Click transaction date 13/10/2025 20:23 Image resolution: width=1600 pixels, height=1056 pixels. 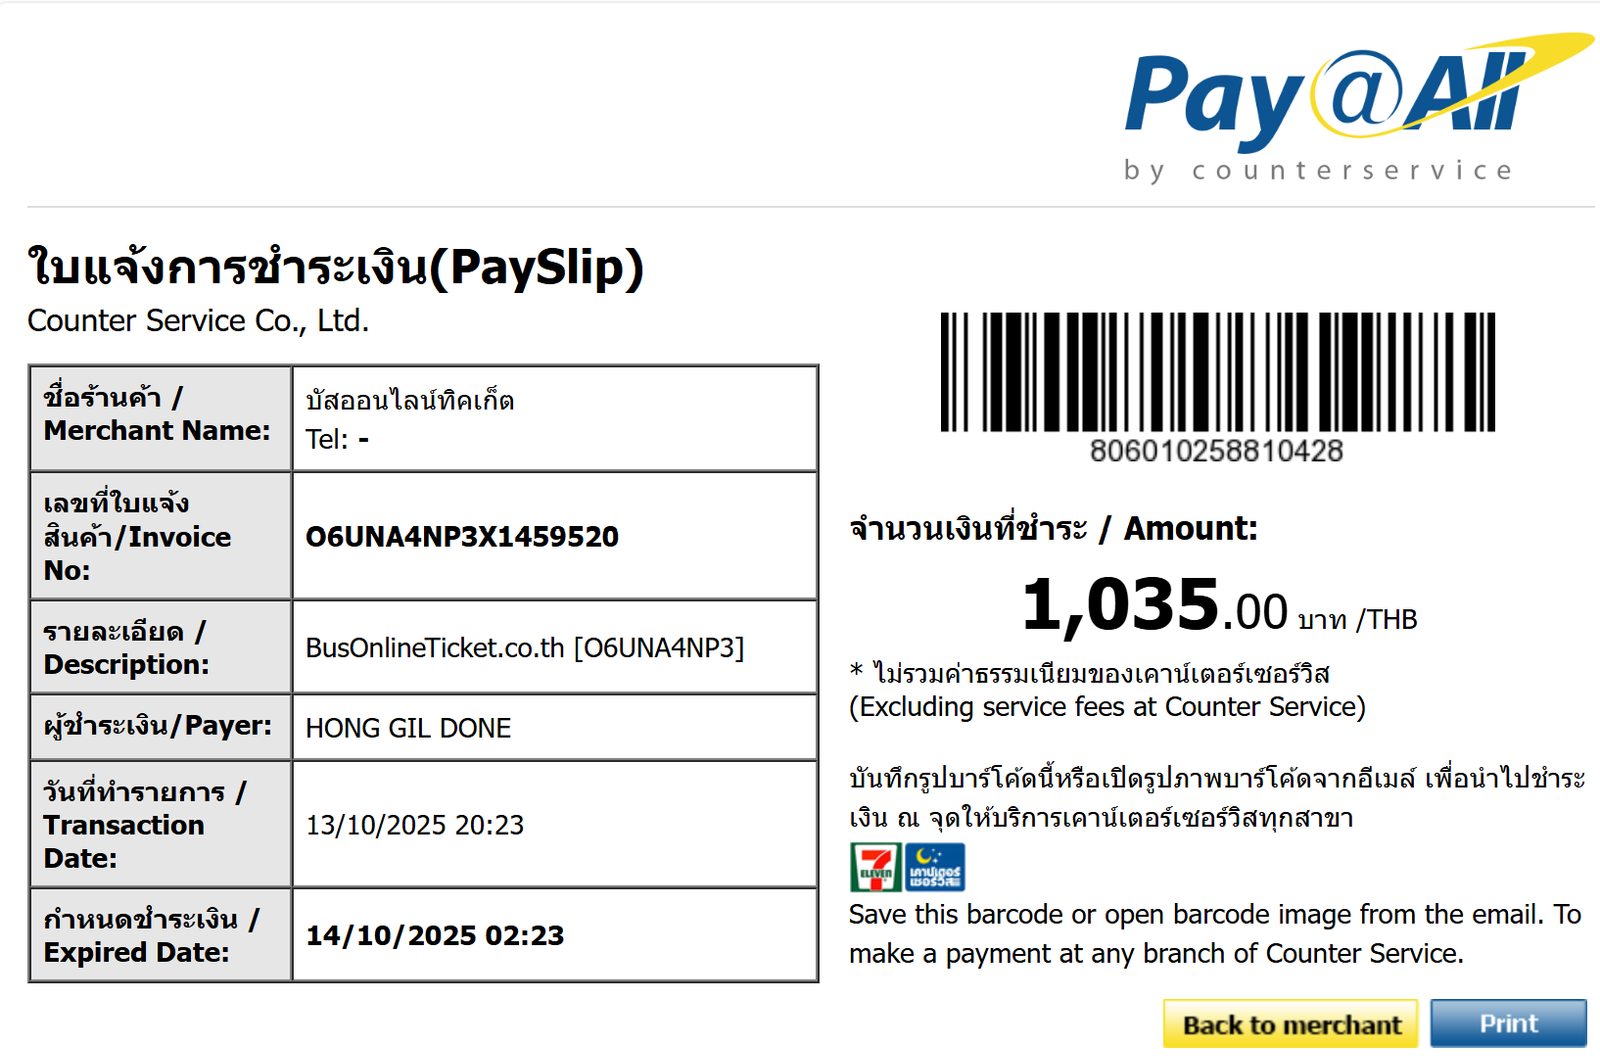click(x=415, y=825)
